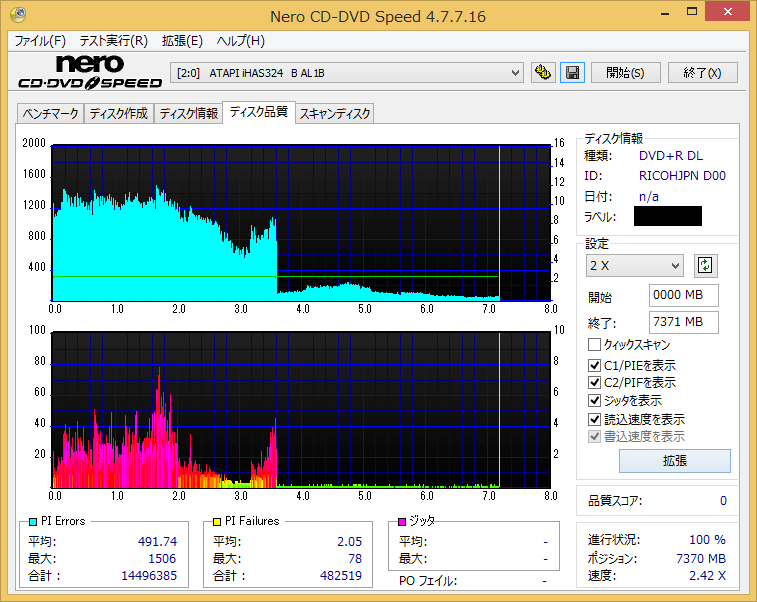
Task: Click the PI Failures graph area
Action: point(301,410)
